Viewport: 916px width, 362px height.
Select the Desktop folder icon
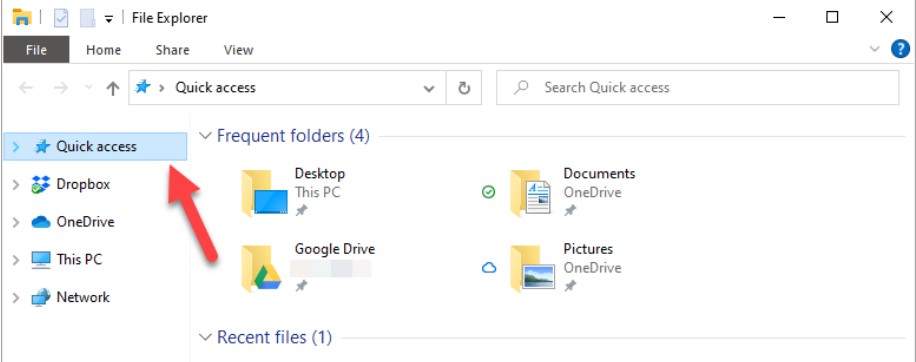264,193
